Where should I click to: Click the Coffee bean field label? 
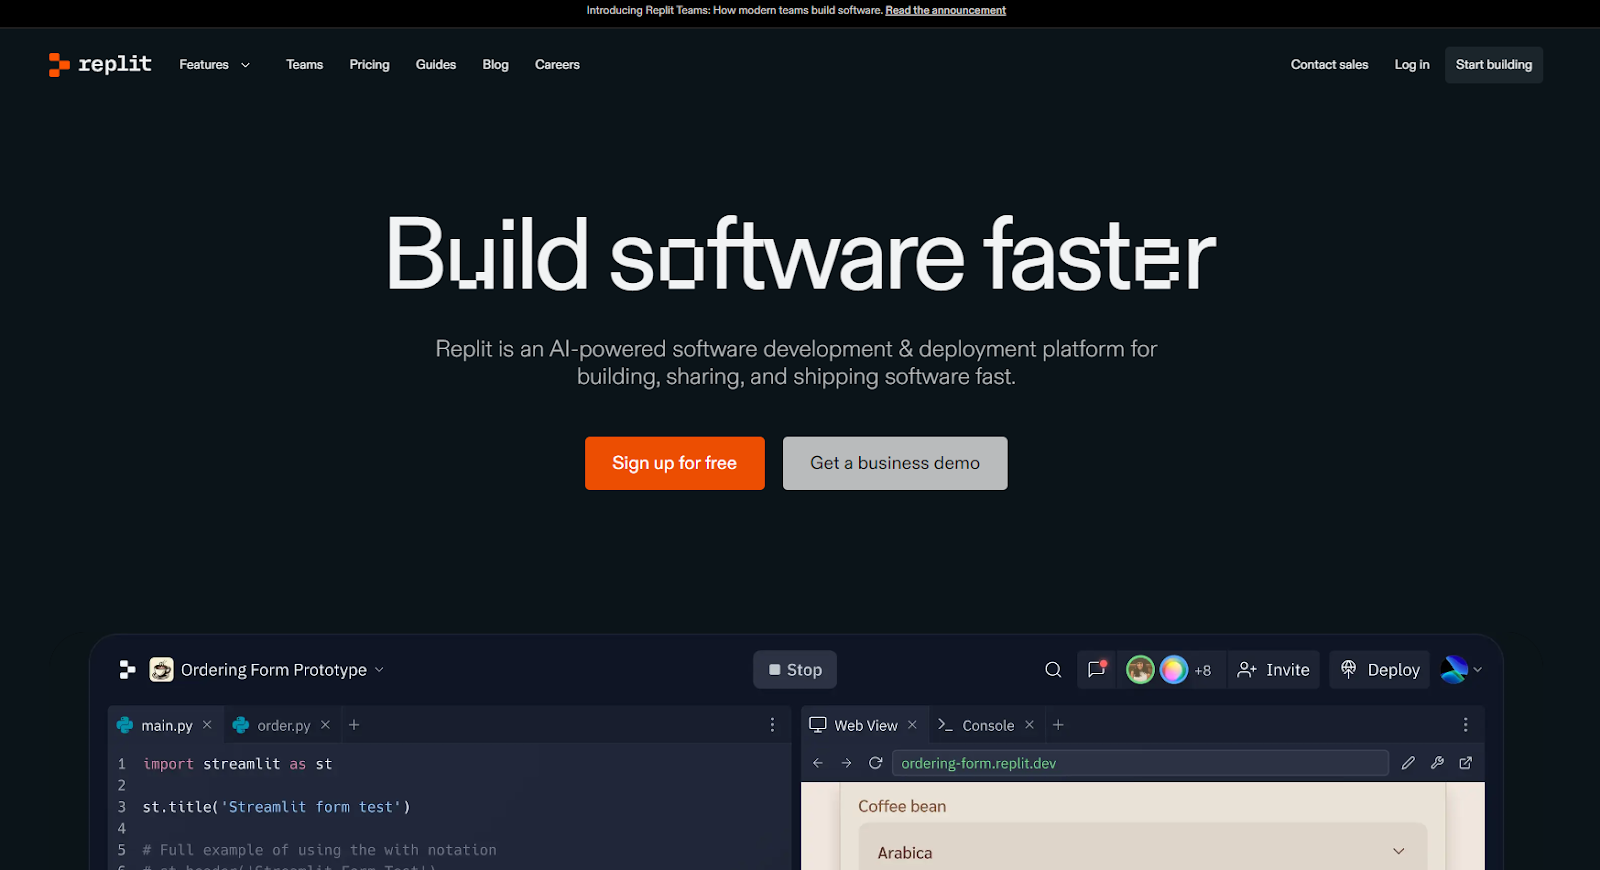click(x=902, y=806)
